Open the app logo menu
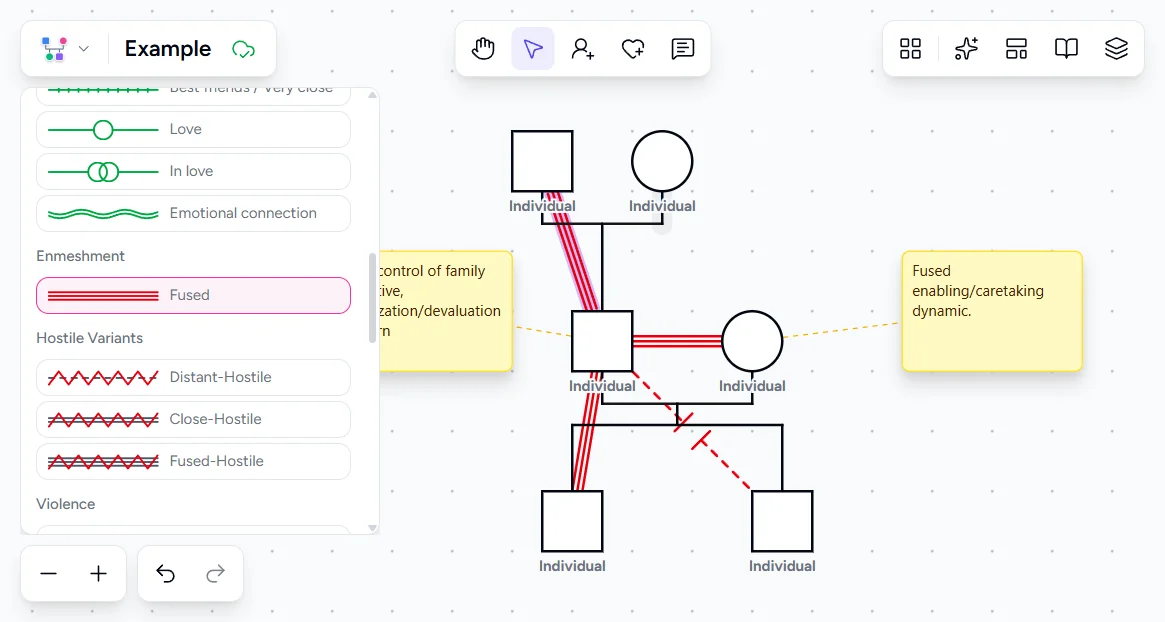The height and width of the screenshot is (622, 1165). (53, 49)
